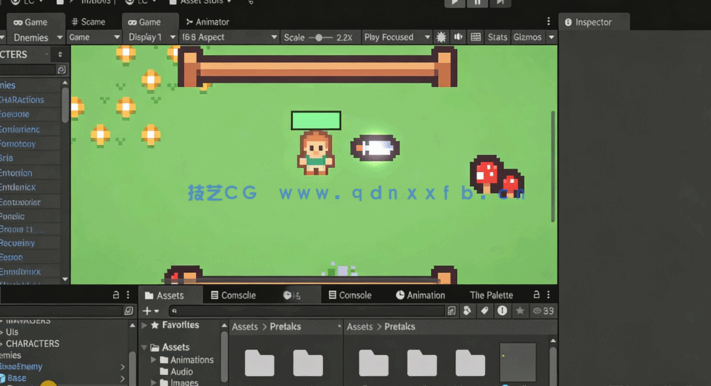Open the Aspect ratio dropdown
This screenshot has width=711, height=386.
click(229, 37)
